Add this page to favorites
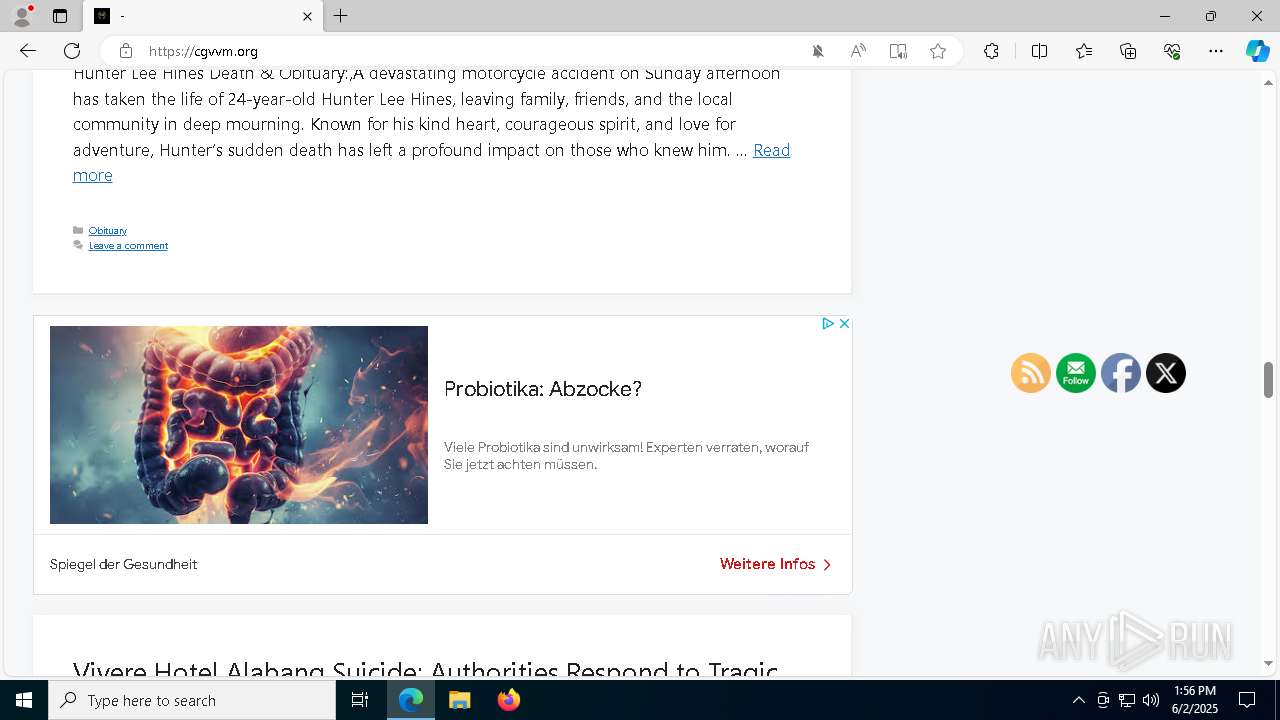This screenshot has width=1280, height=720. pyautogui.click(x=938, y=51)
